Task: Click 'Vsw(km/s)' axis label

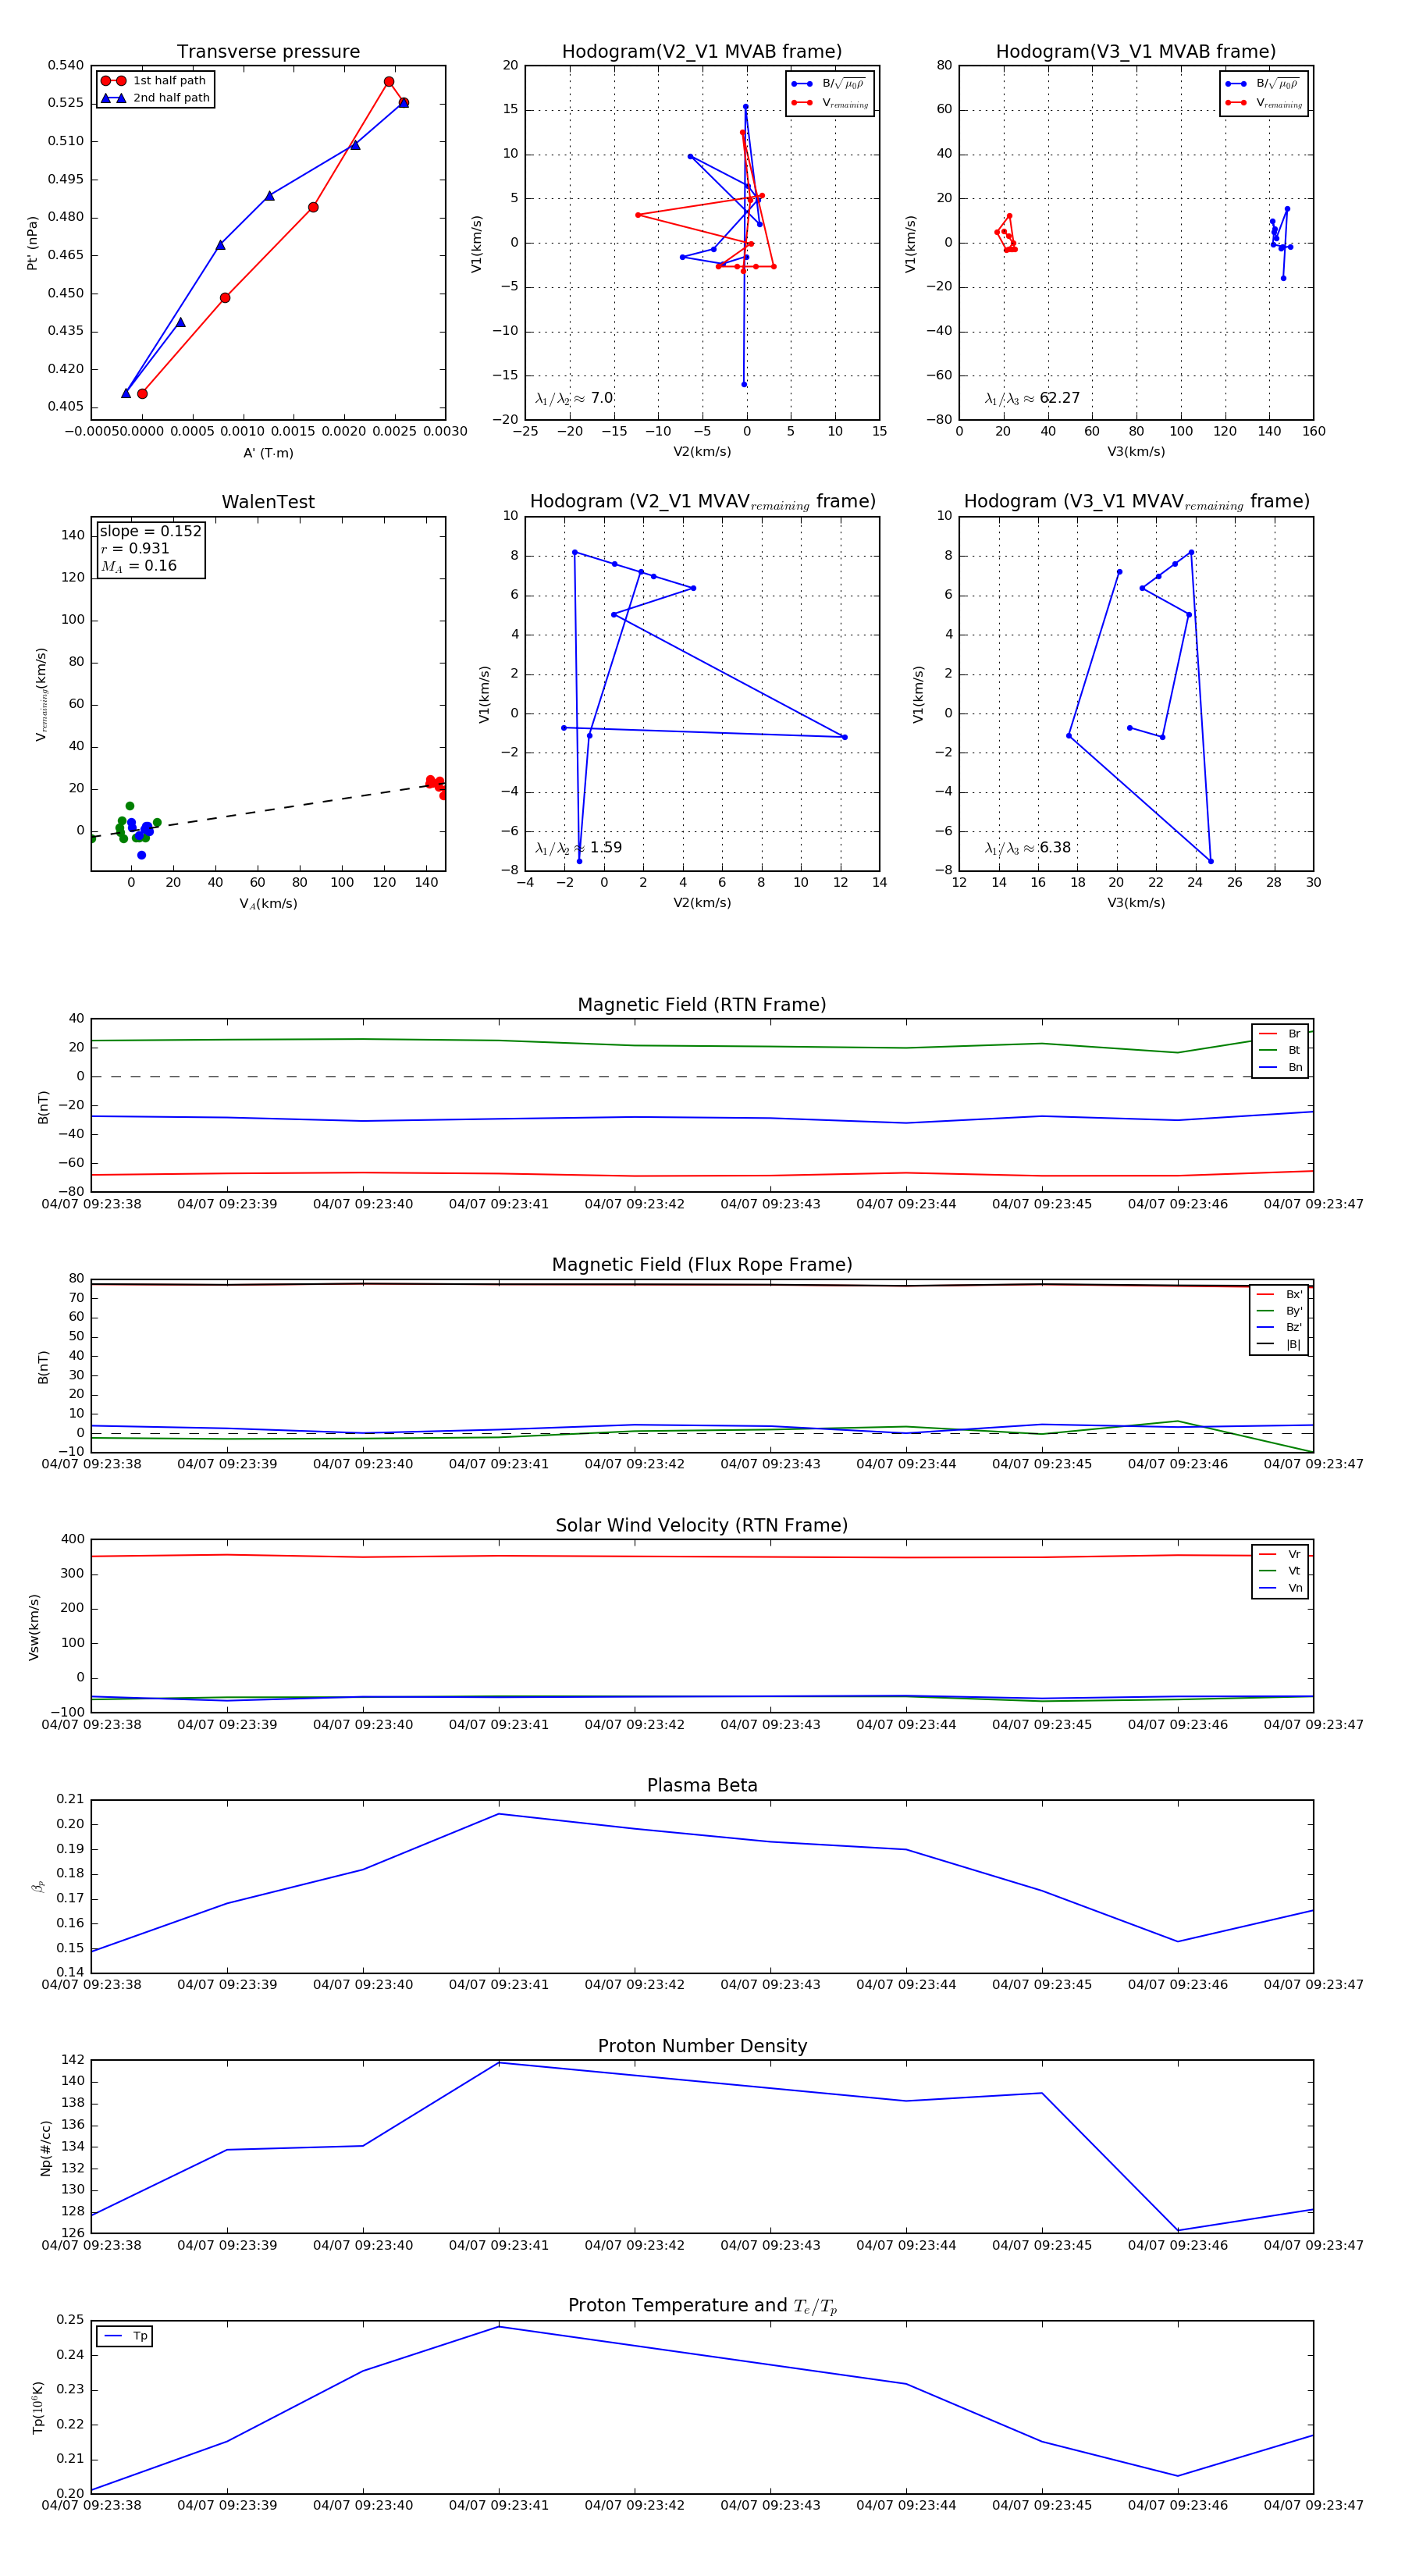Action: point(34,1627)
